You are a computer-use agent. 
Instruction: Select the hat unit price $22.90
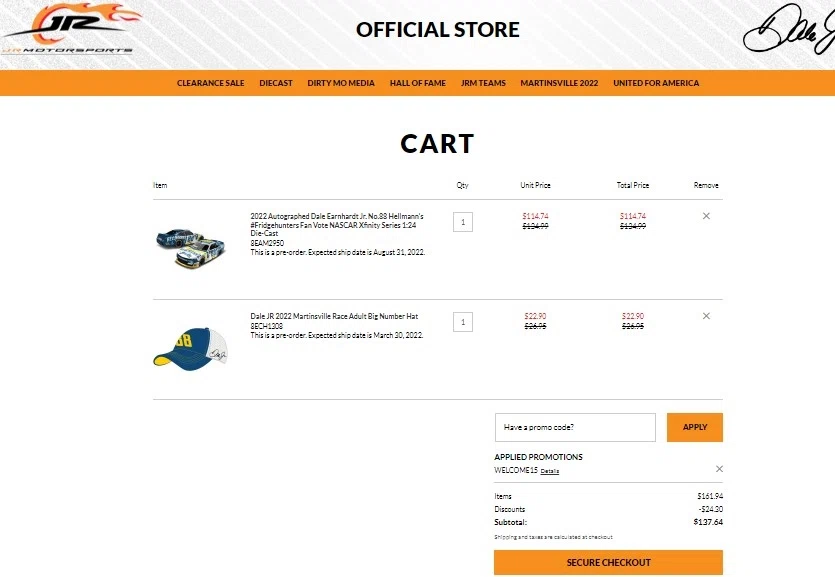coord(535,316)
